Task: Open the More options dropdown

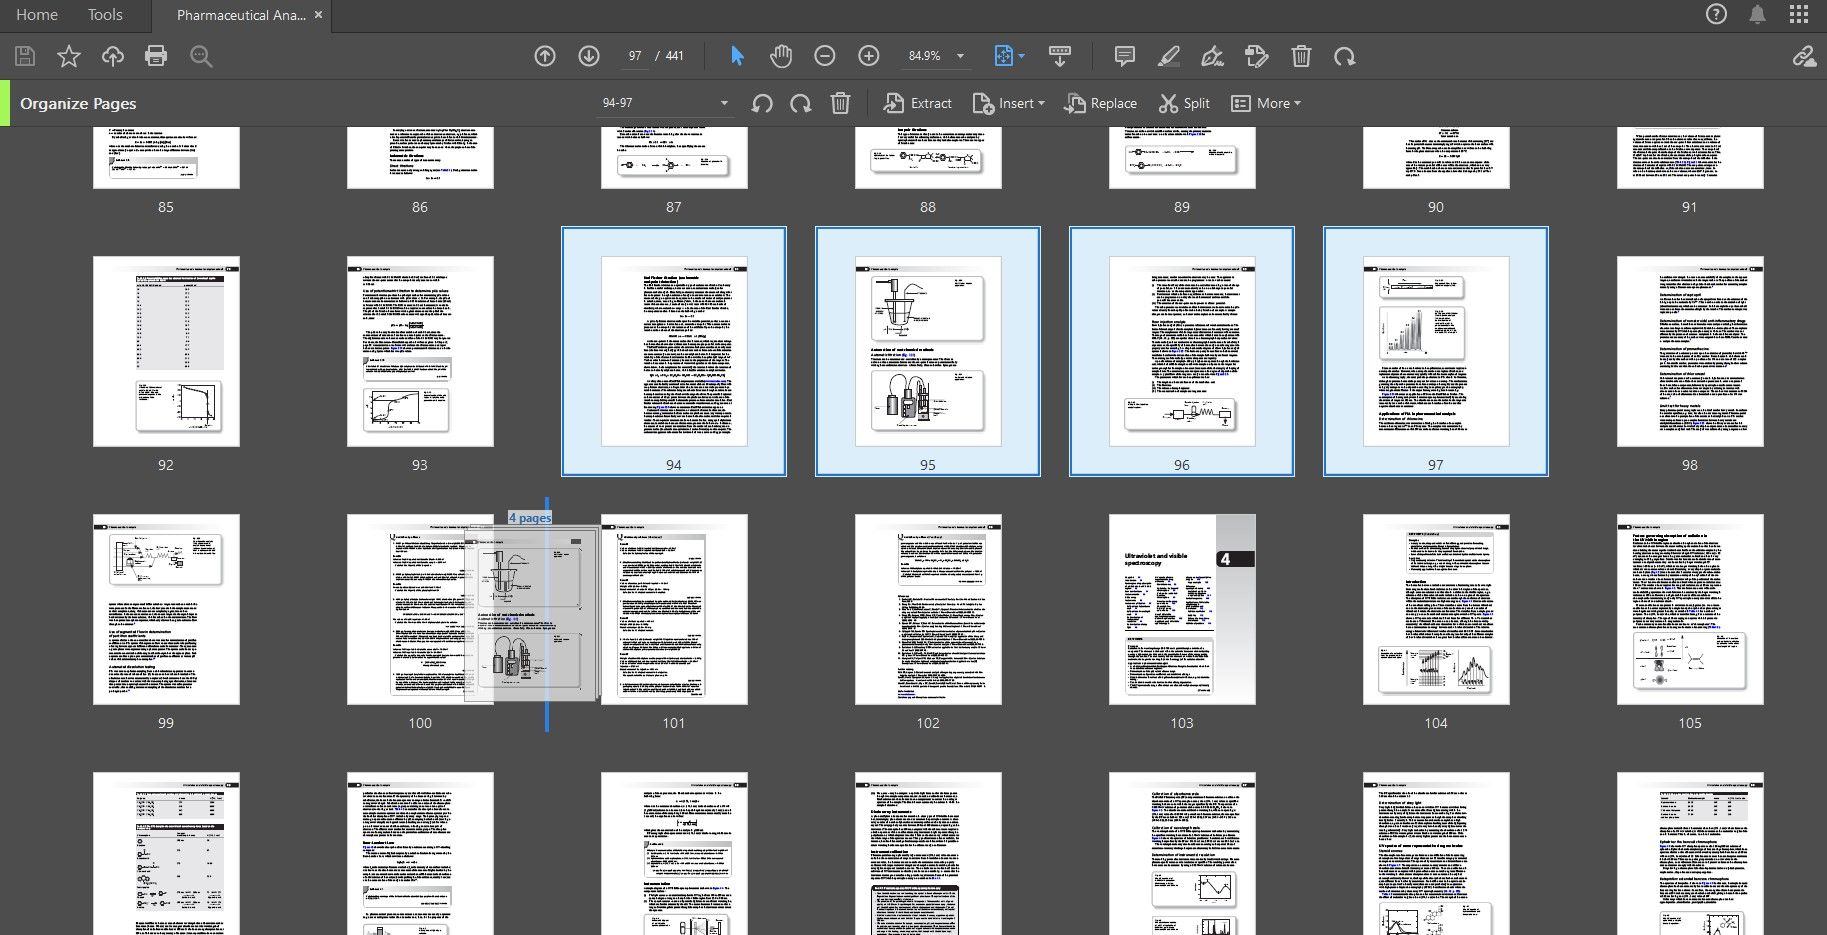Action: (x=1265, y=103)
